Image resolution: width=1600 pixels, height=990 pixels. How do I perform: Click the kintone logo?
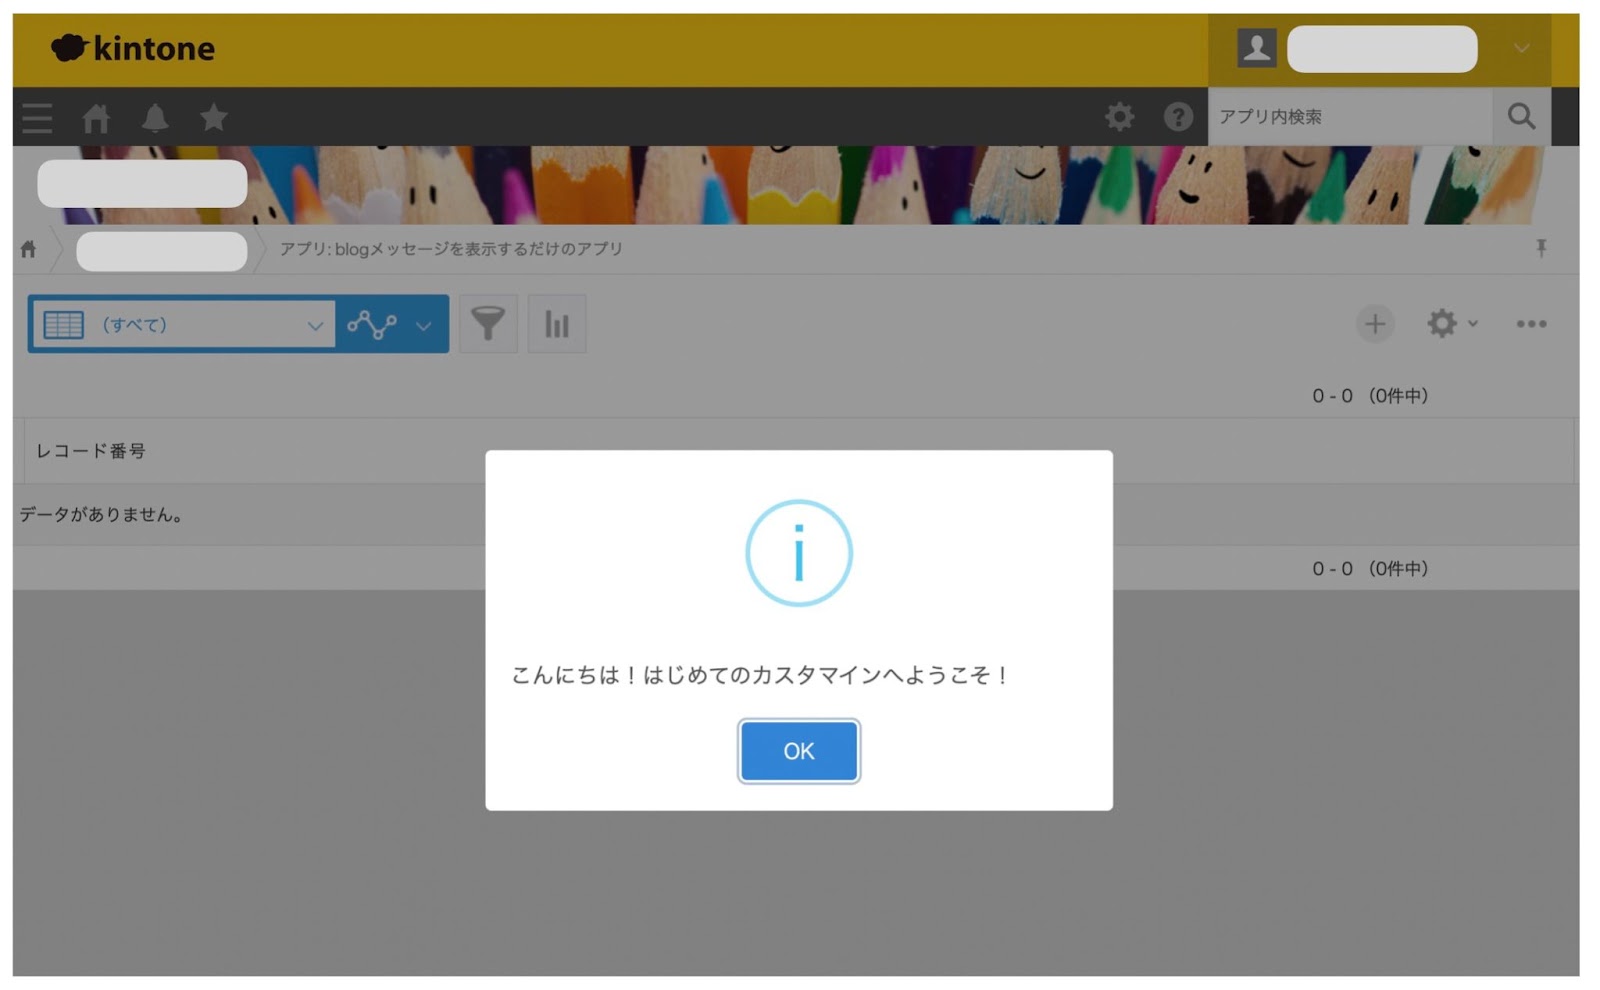(x=133, y=48)
